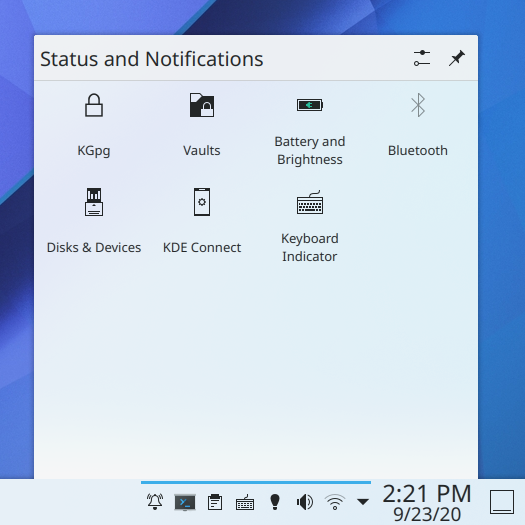Screen dimensions: 525x525
Task: Open the KGpg lock icon
Action: tap(94, 105)
